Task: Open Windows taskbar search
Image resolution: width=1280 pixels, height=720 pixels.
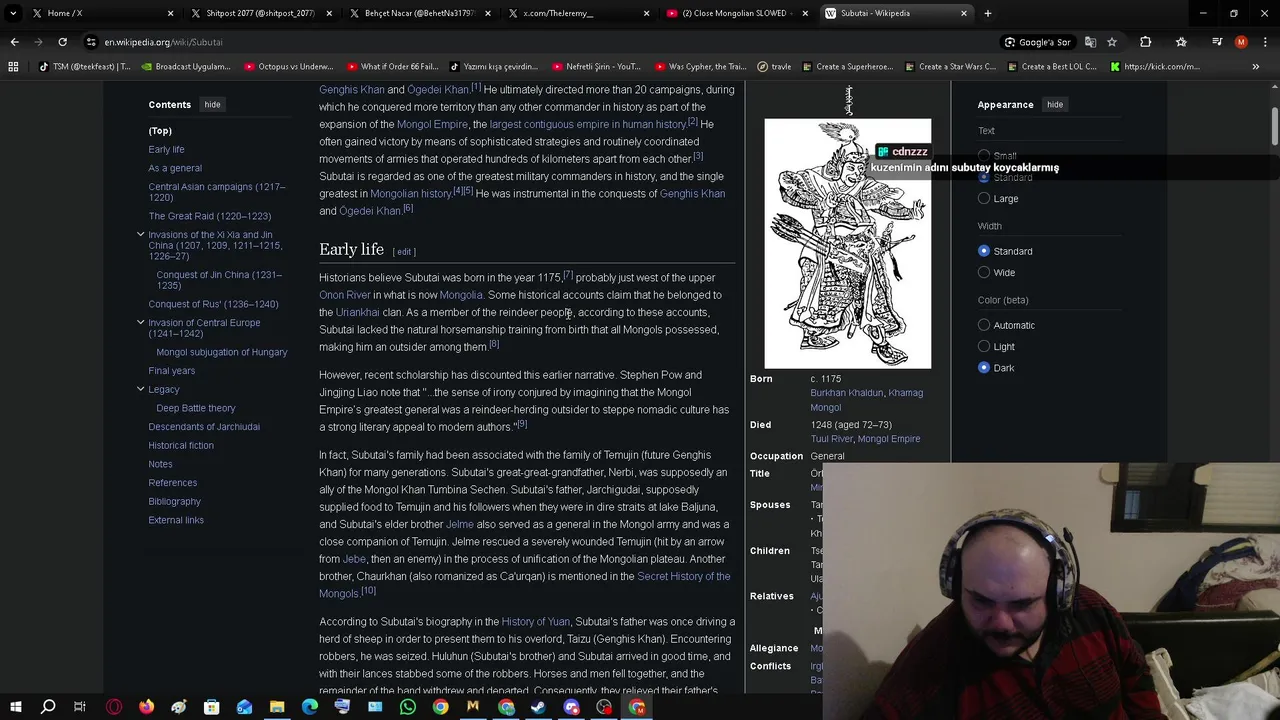Action: click(47, 707)
